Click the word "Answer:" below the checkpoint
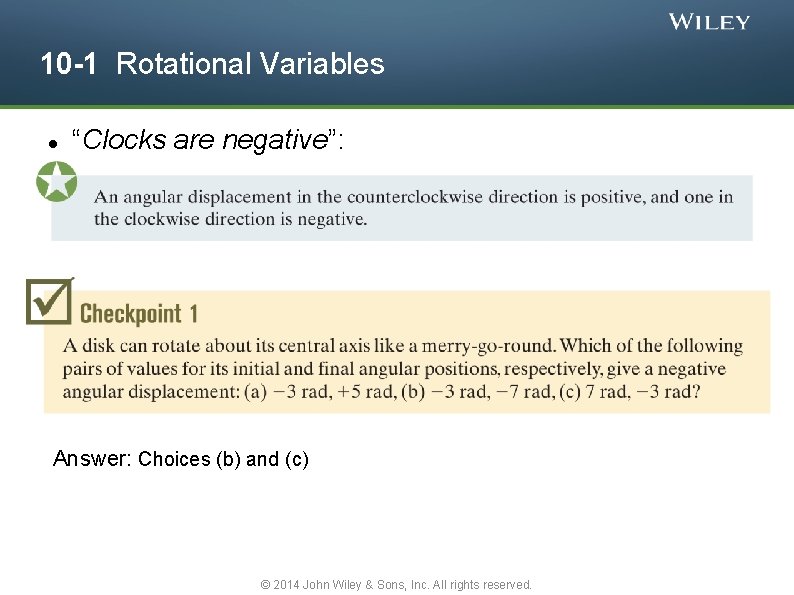Image resolution: width=794 pixels, height=595 pixels. 92,459
